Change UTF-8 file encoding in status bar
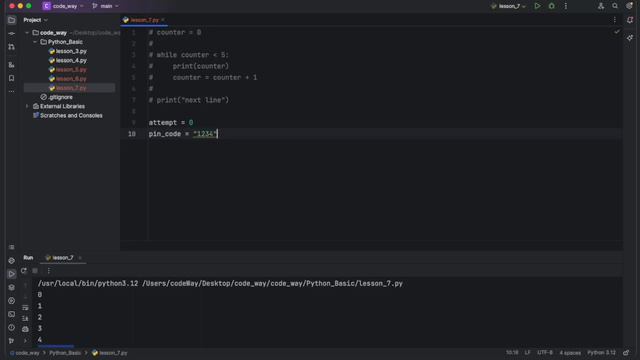Screen dimensions: 640x360 coord(545,353)
